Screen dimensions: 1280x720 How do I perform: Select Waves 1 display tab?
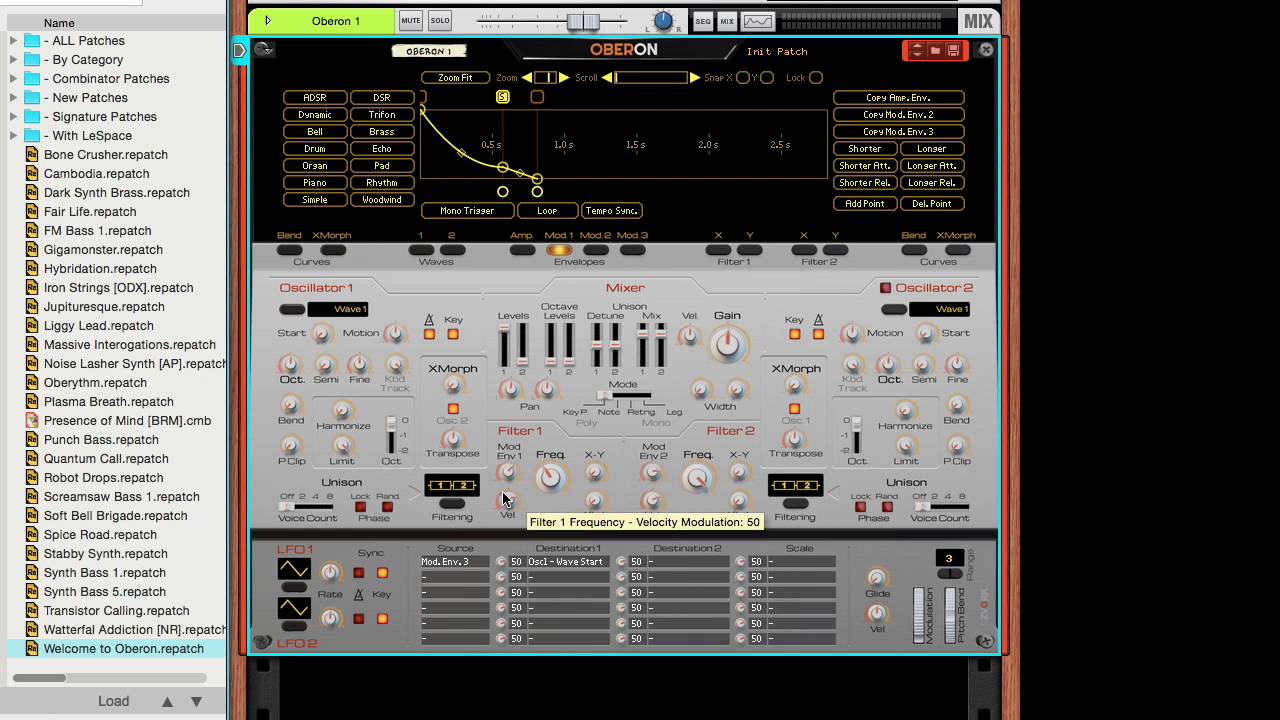pyautogui.click(x=421, y=250)
